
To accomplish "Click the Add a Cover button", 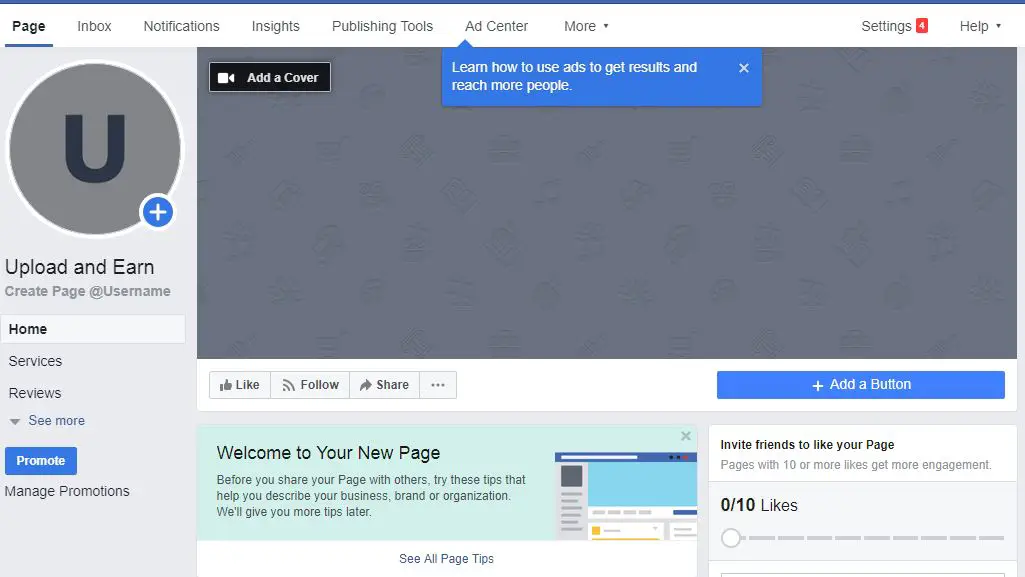I will pos(270,77).
